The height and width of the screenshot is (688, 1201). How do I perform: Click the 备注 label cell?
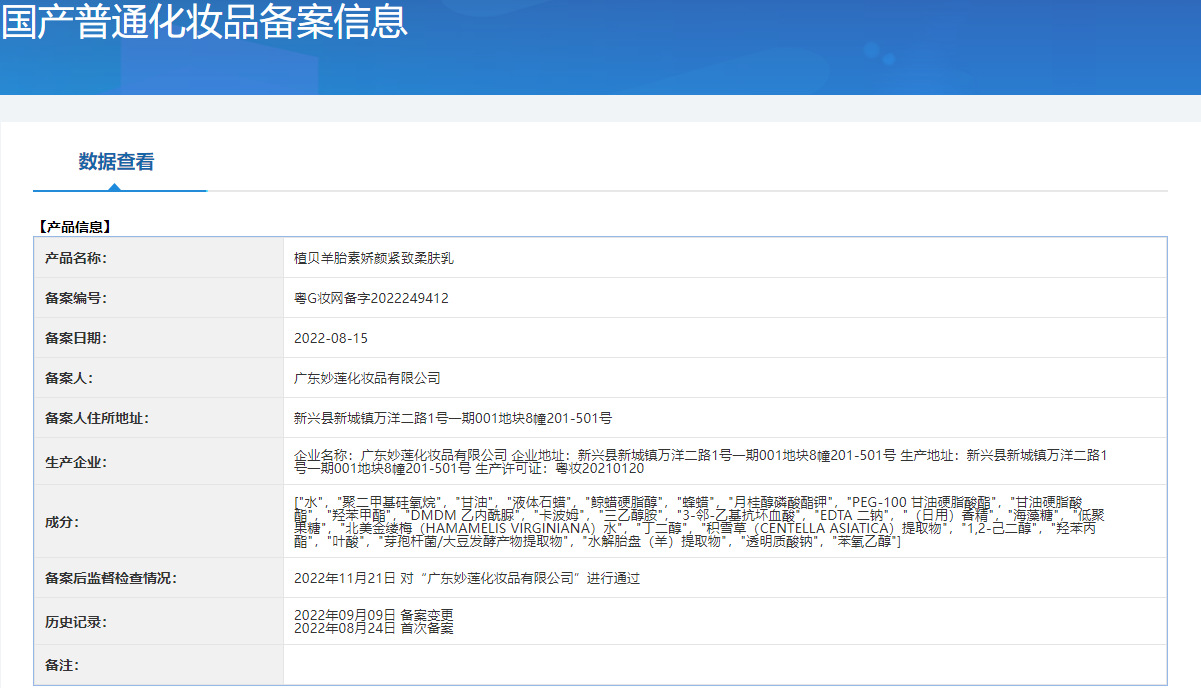click(x=159, y=665)
